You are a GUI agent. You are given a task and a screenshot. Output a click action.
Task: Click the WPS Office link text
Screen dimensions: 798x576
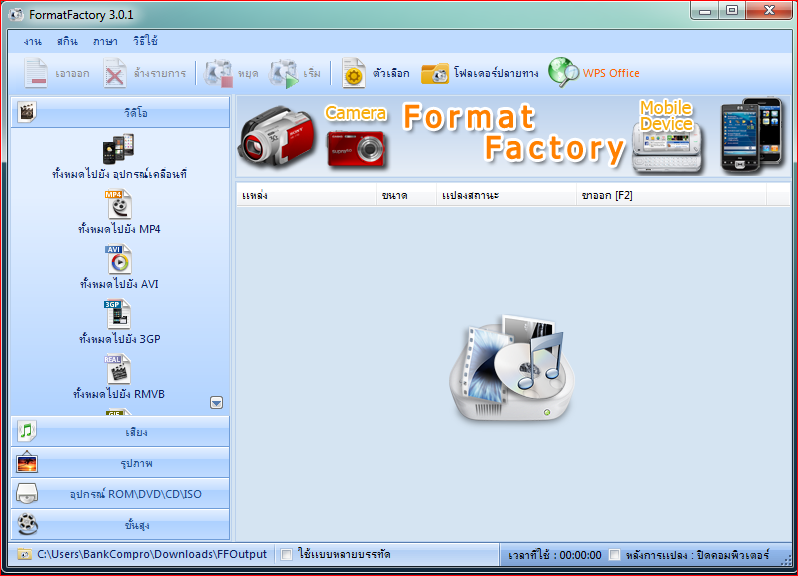point(611,73)
